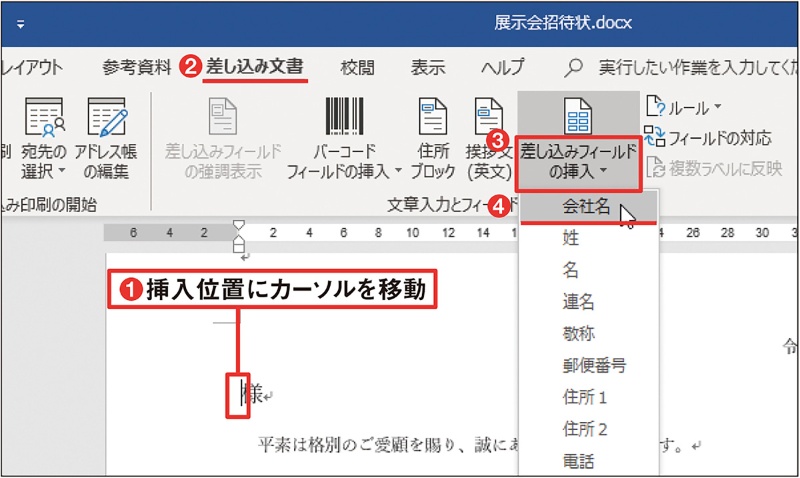Open the ヘルプ tab
800x478 pixels.
click(502, 67)
